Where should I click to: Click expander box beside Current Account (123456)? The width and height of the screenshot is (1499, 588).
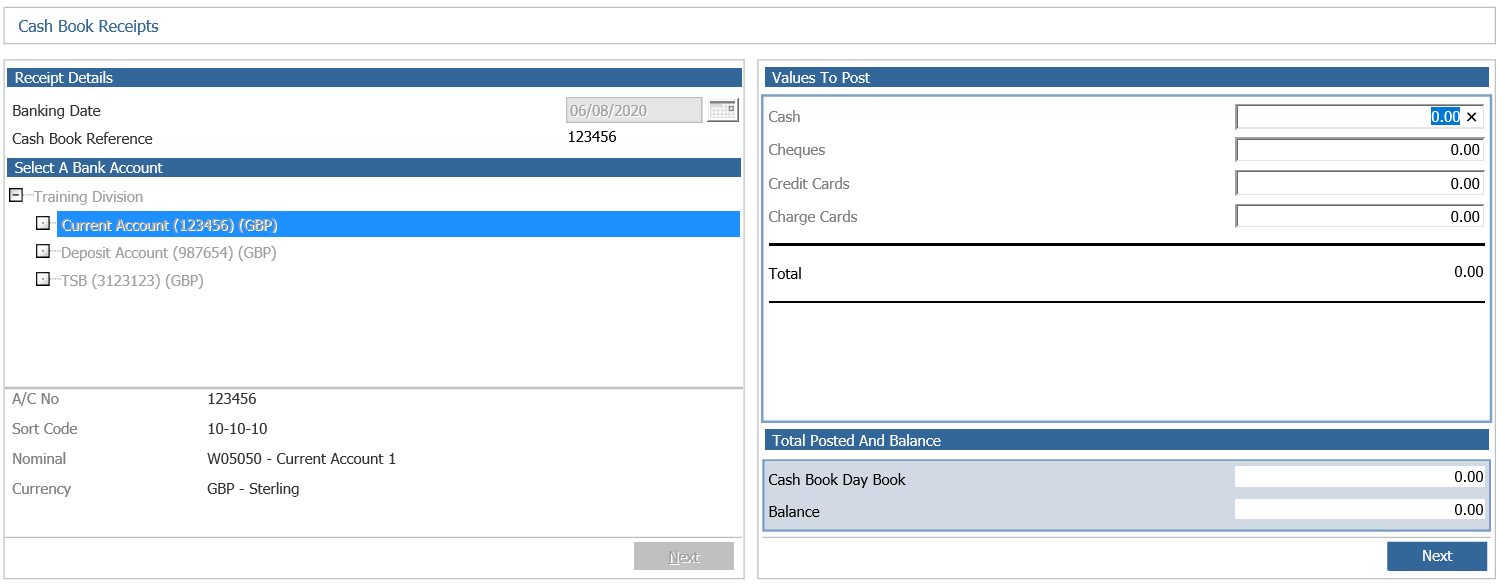(43, 224)
